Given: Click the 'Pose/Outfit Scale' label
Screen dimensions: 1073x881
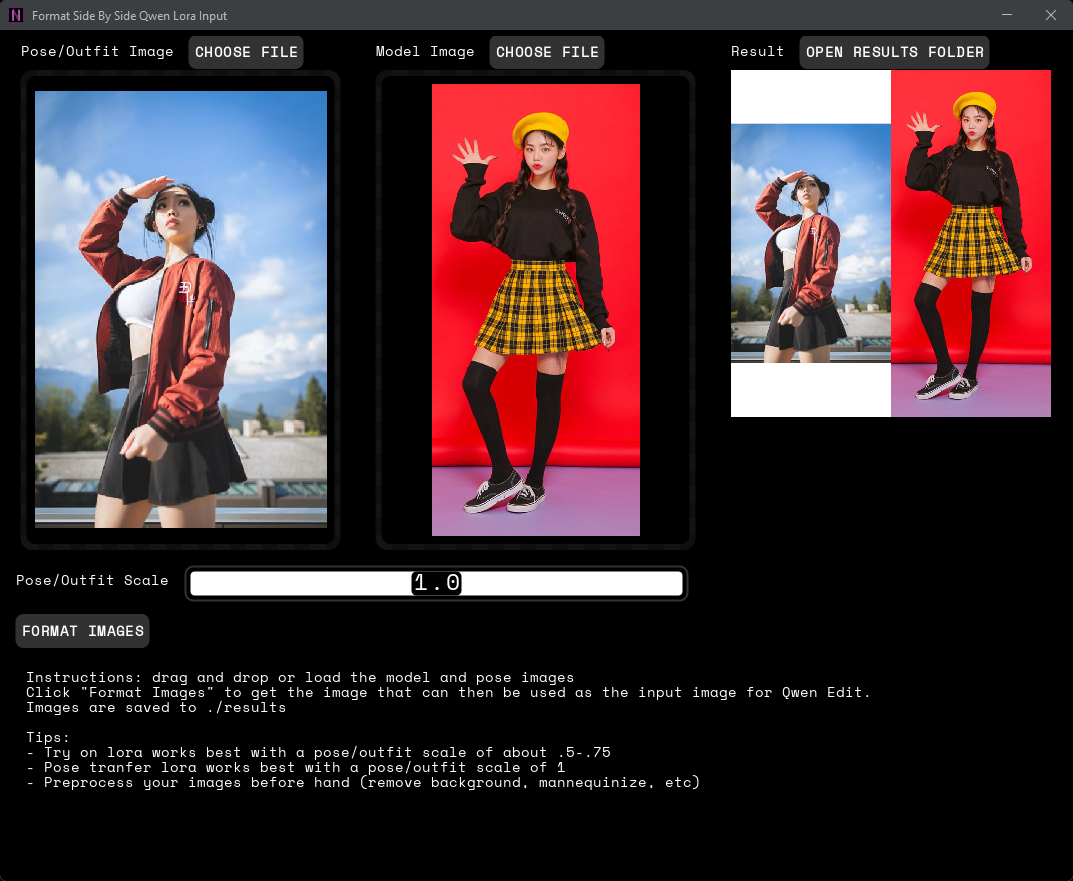Looking at the screenshot, I should pos(92,580).
